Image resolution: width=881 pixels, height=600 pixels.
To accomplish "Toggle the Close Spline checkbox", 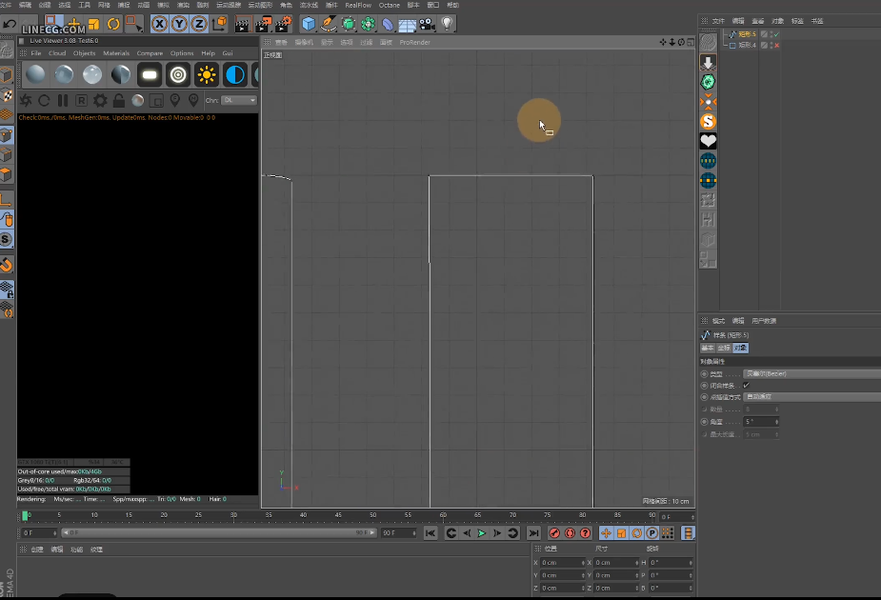I will tap(746, 385).
